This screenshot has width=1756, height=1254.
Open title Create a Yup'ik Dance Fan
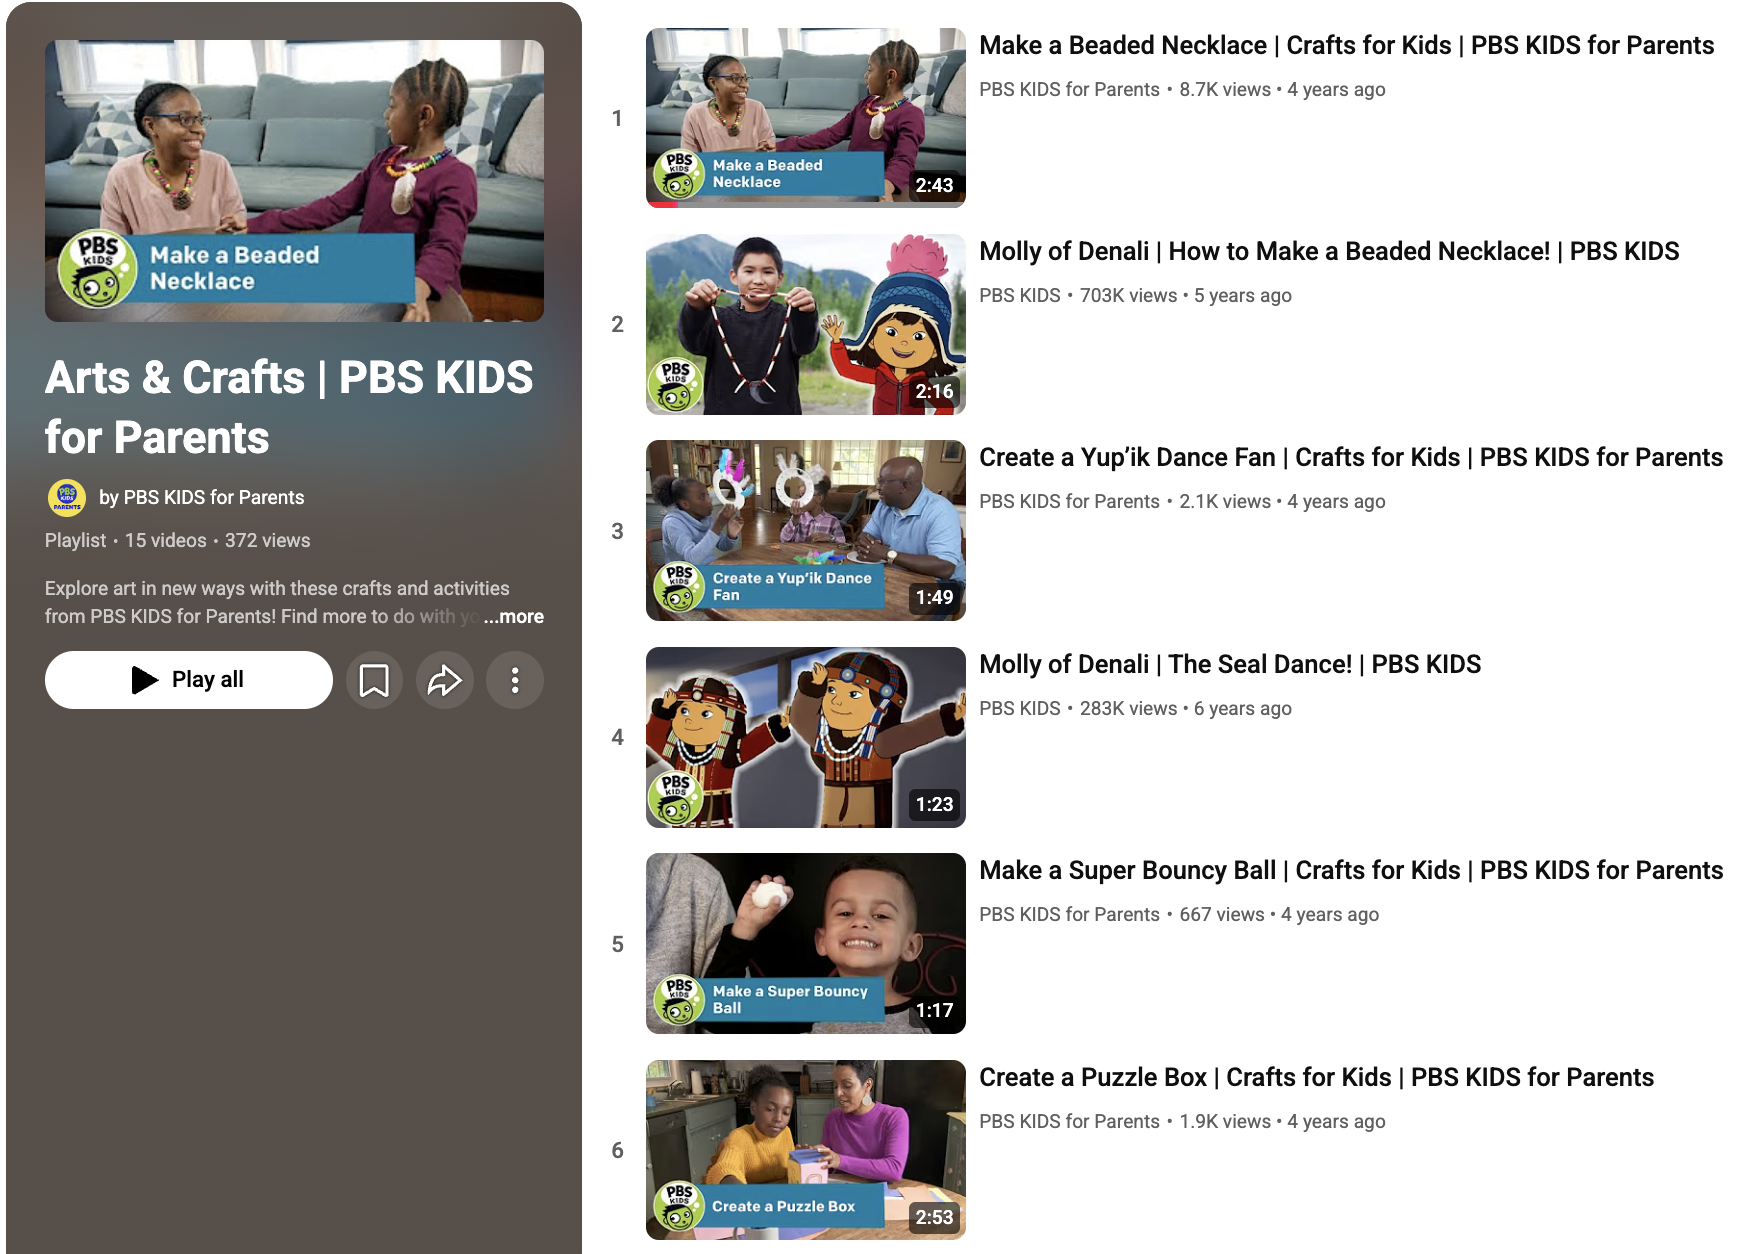click(x=1350, y=458)
